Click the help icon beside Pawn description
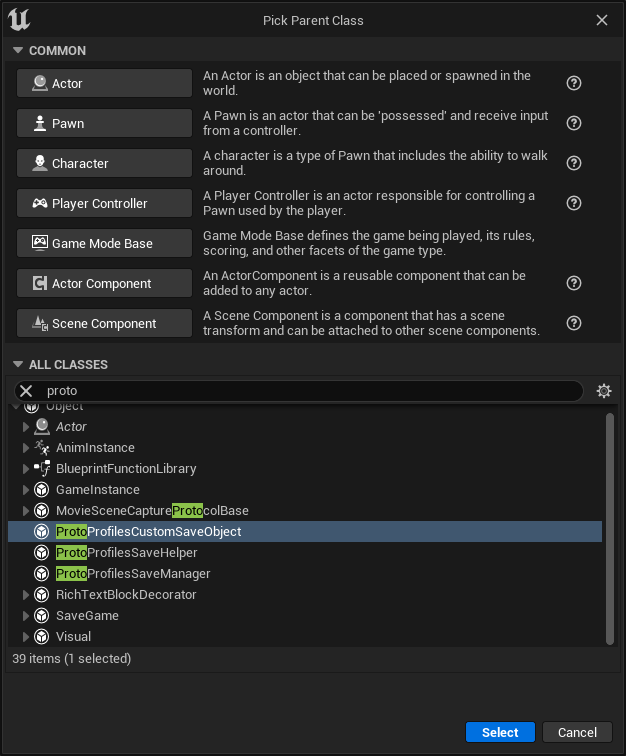626x756 pixels. pyautogui.click(x=574, y=124)
